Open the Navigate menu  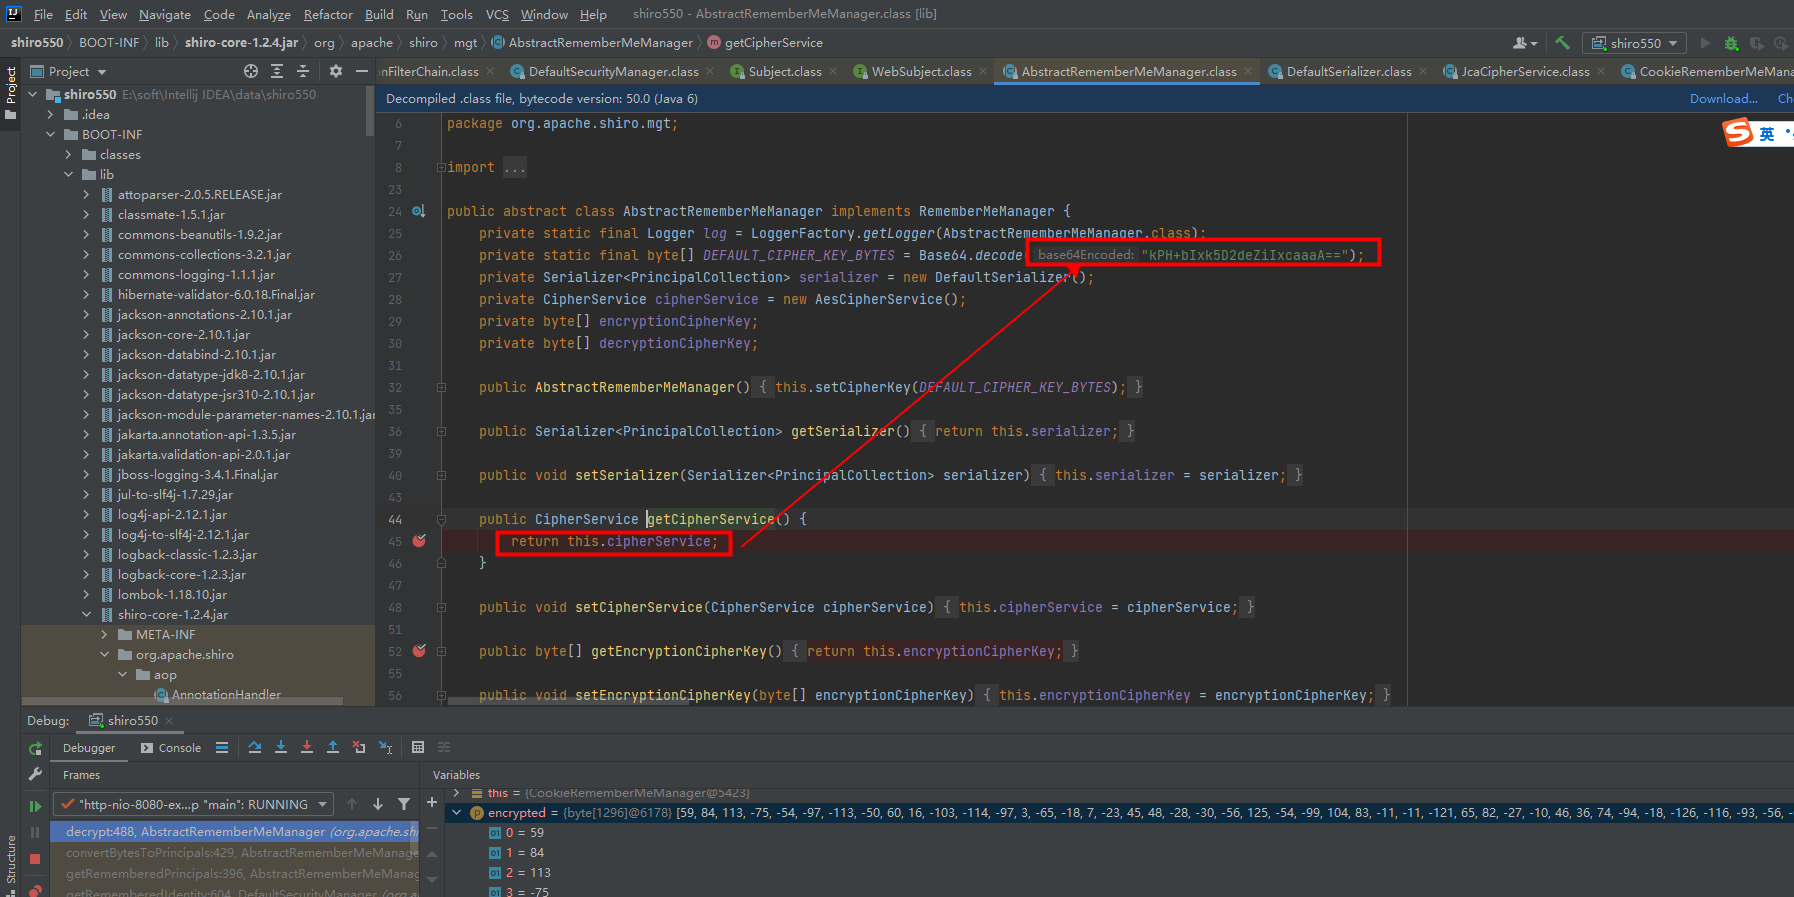(165, 14)
